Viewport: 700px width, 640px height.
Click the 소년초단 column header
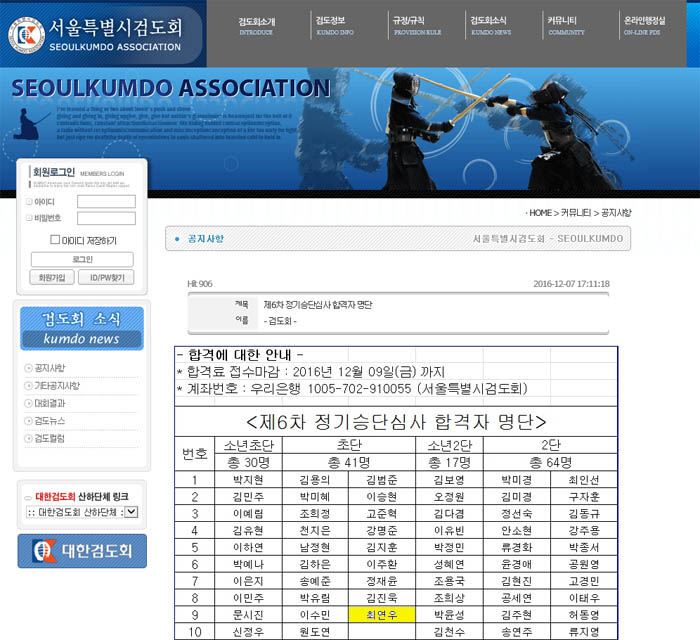pos(248,445)
